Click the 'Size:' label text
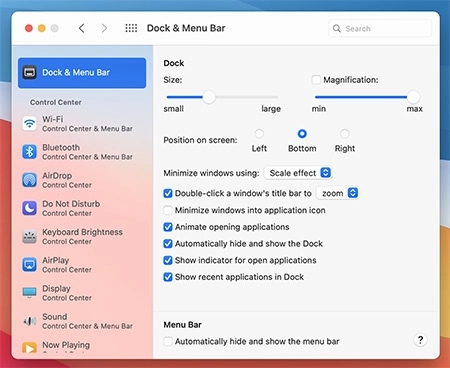 coord(173,80)
